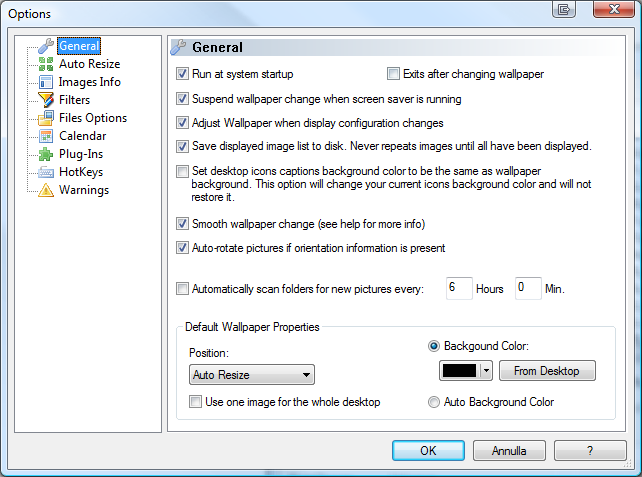Enable Automatically scan folders for new pictures
642x477 pixels.
point(182,289)
